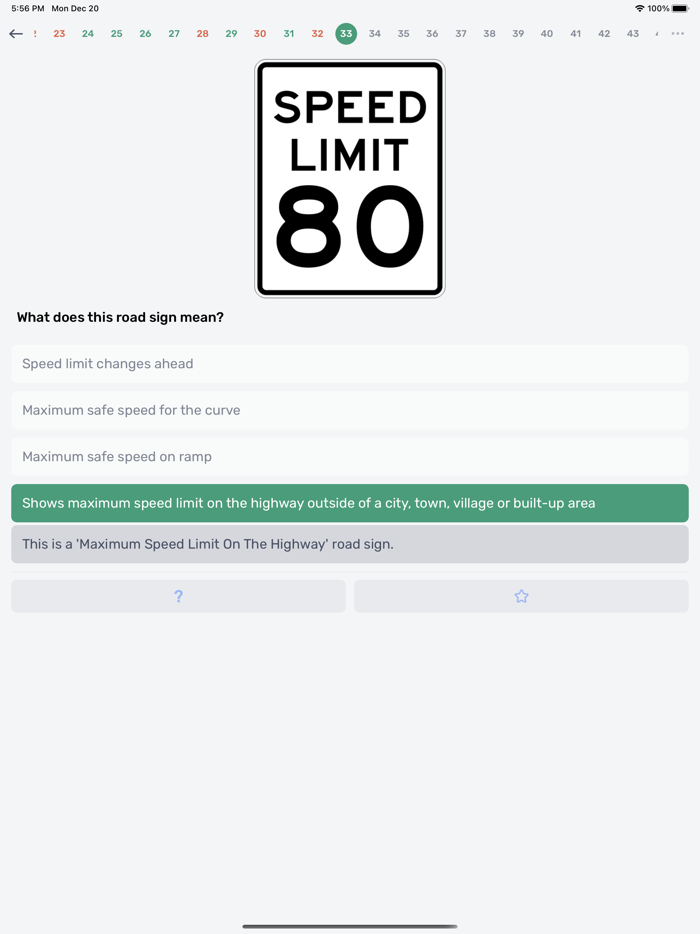Tap the SPEED LIMIT 80 sign image
The width and height of the screenshot is (700, 934).
(349, 178)
